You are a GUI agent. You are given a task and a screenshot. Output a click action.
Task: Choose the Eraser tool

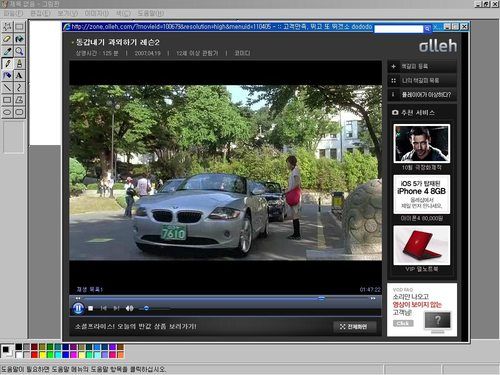click(x=7, y=39)
